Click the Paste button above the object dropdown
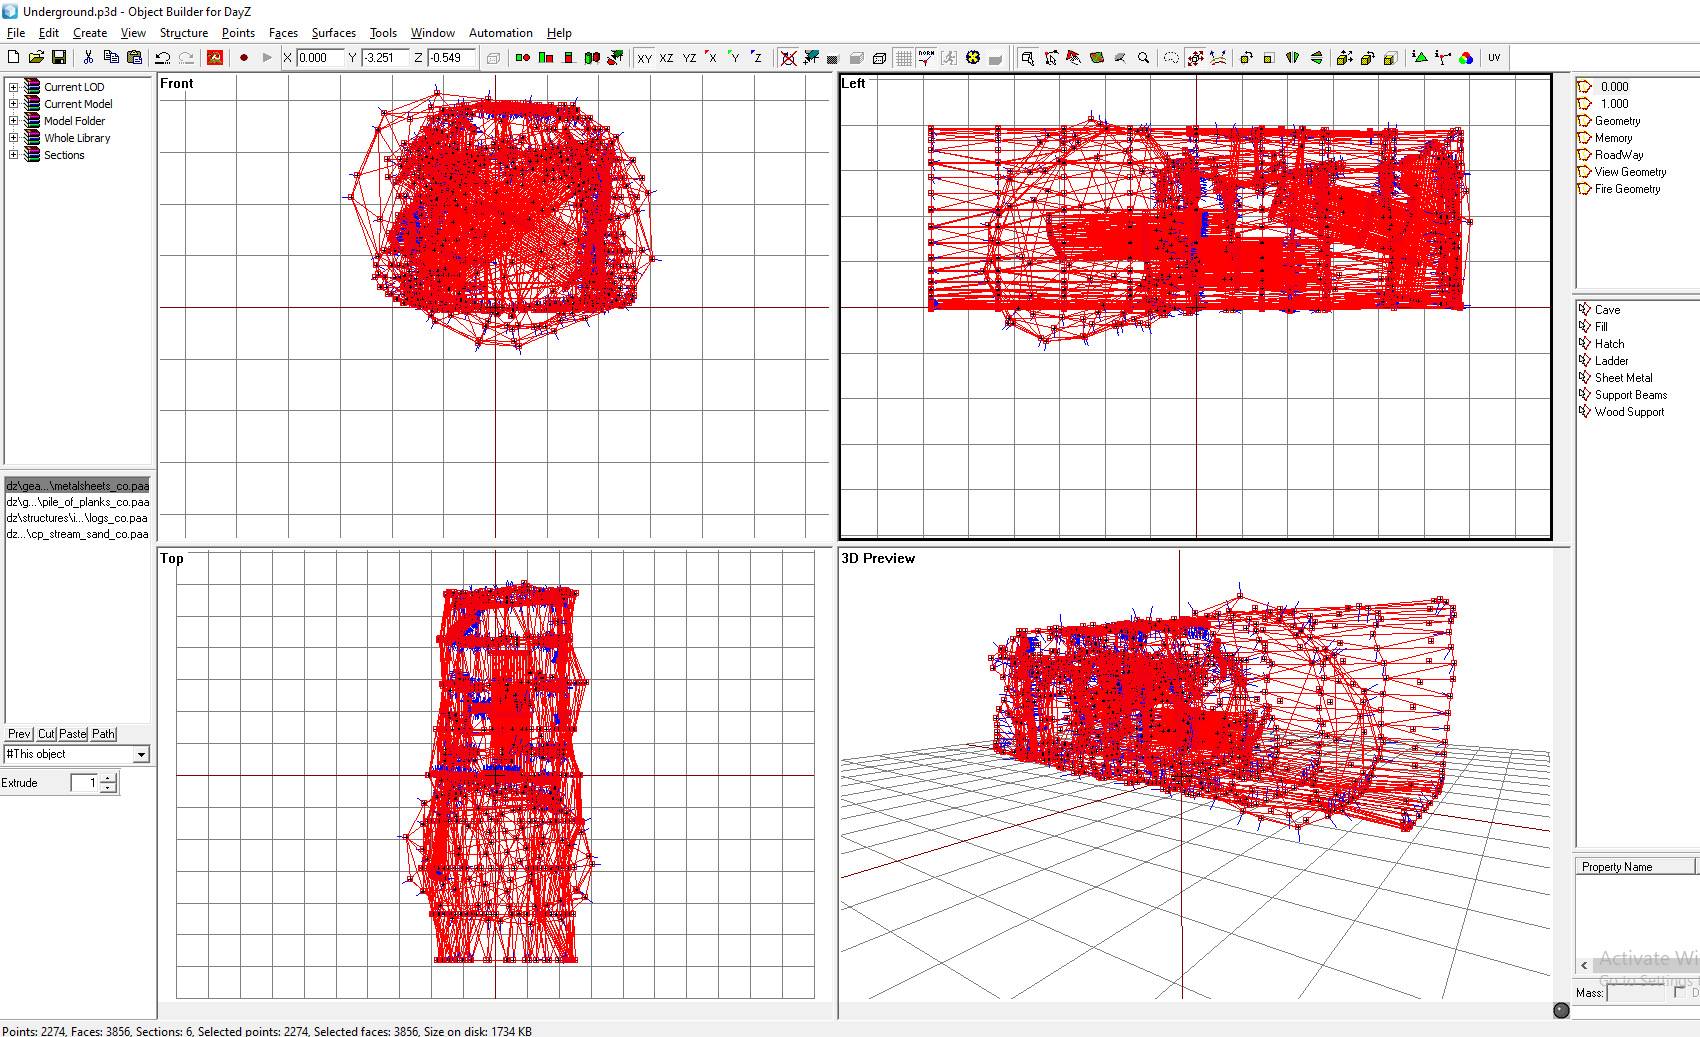The image size is (1700, 1037). tap(72, 733)
